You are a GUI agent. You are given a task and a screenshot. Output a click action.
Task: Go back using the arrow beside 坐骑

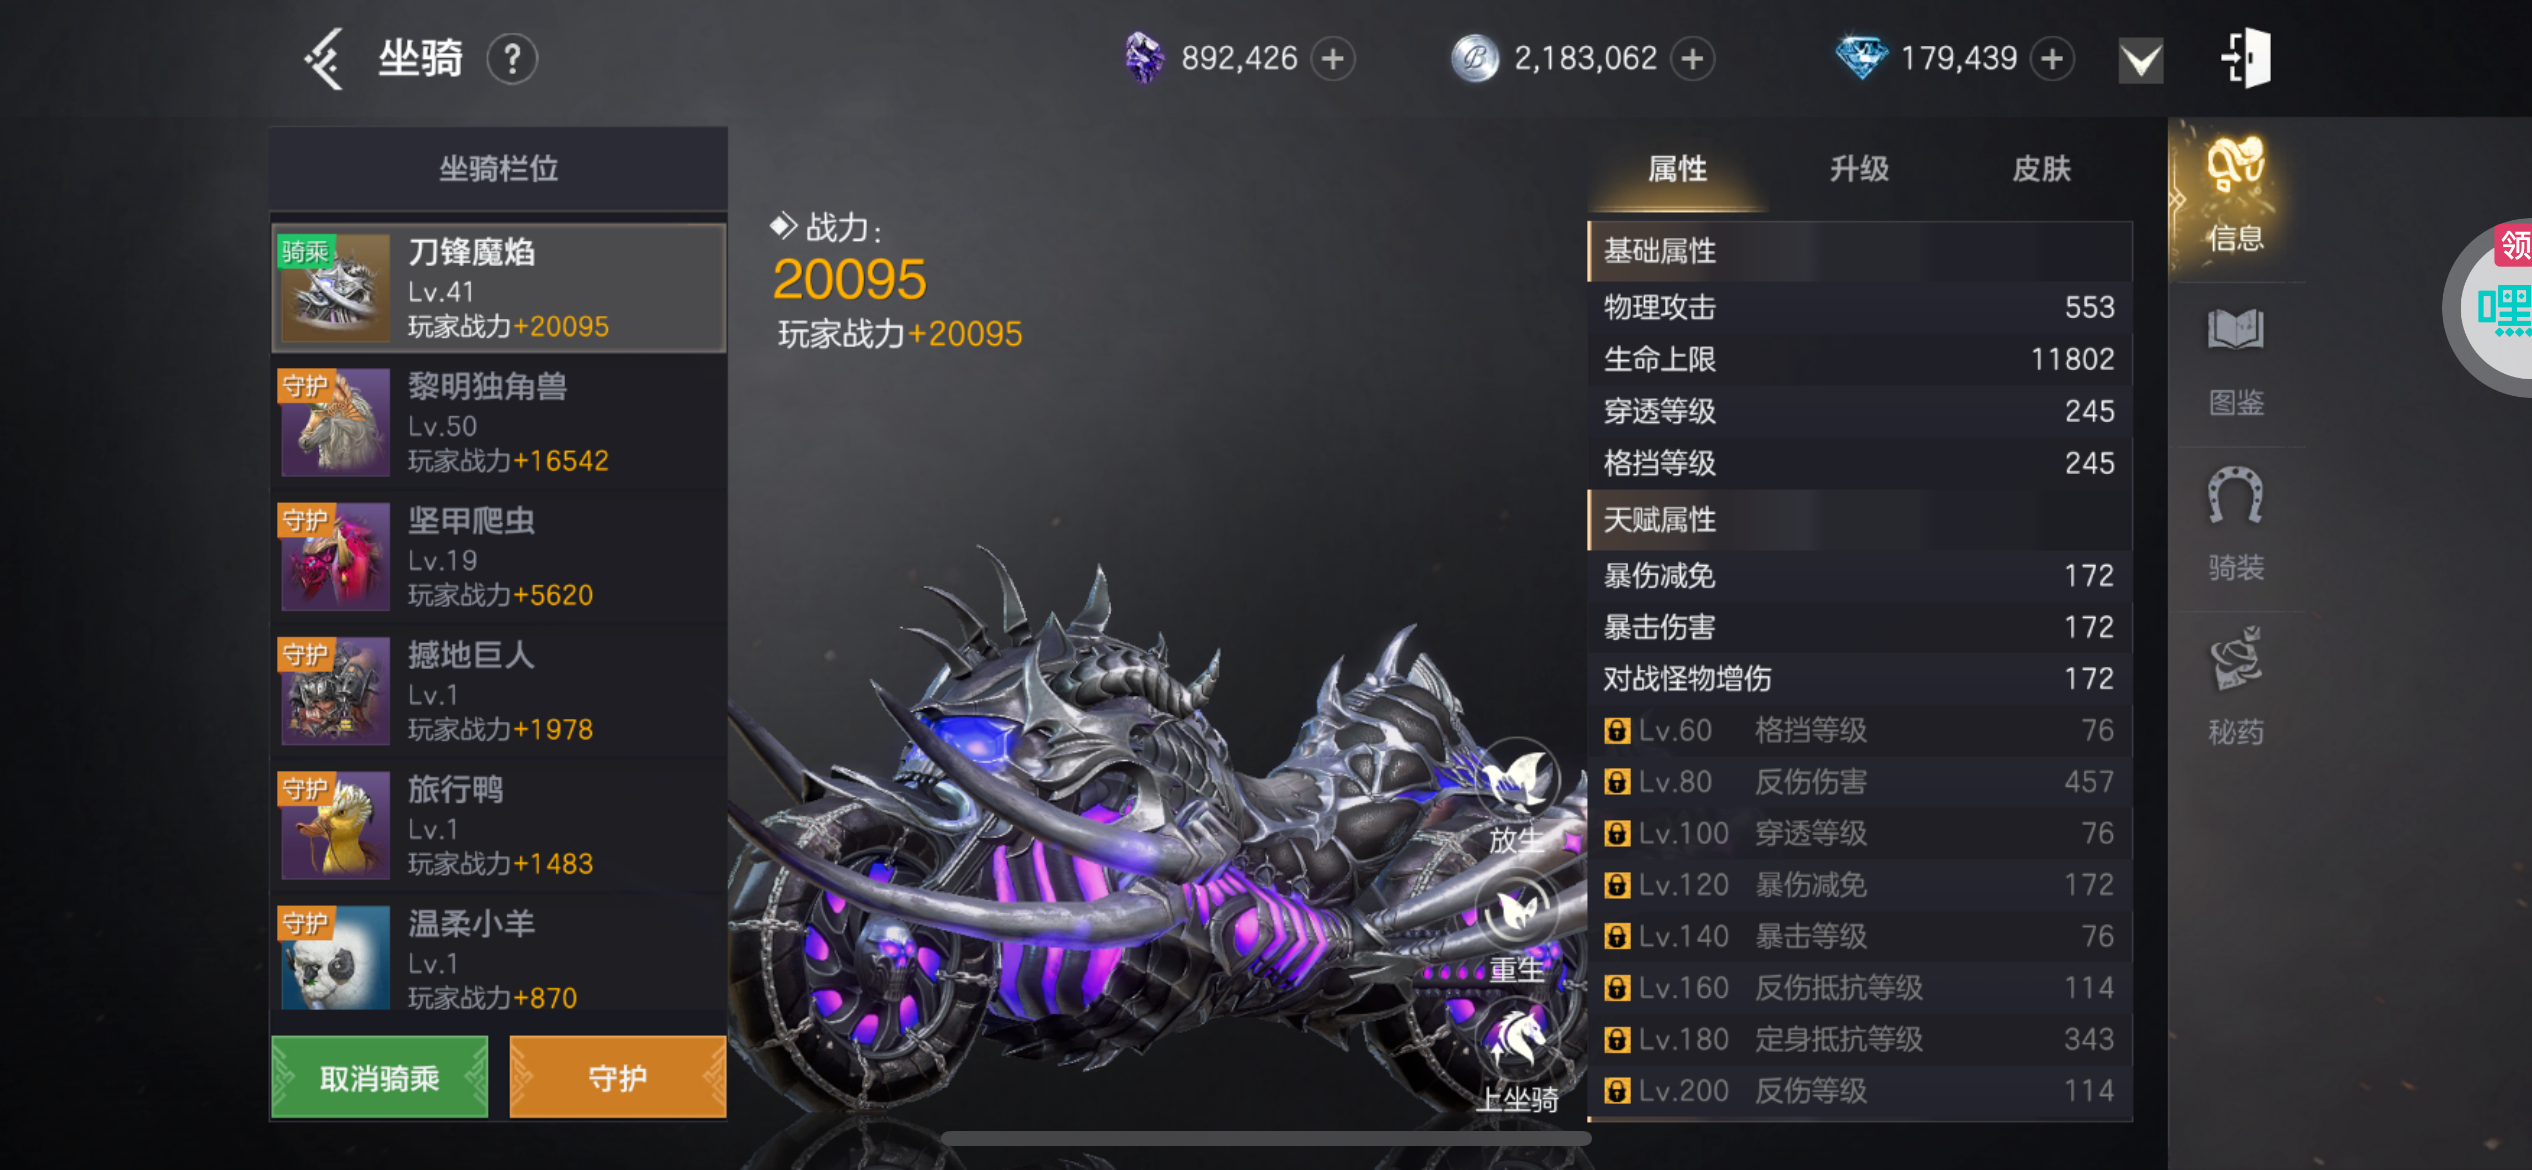coord(325,59)
